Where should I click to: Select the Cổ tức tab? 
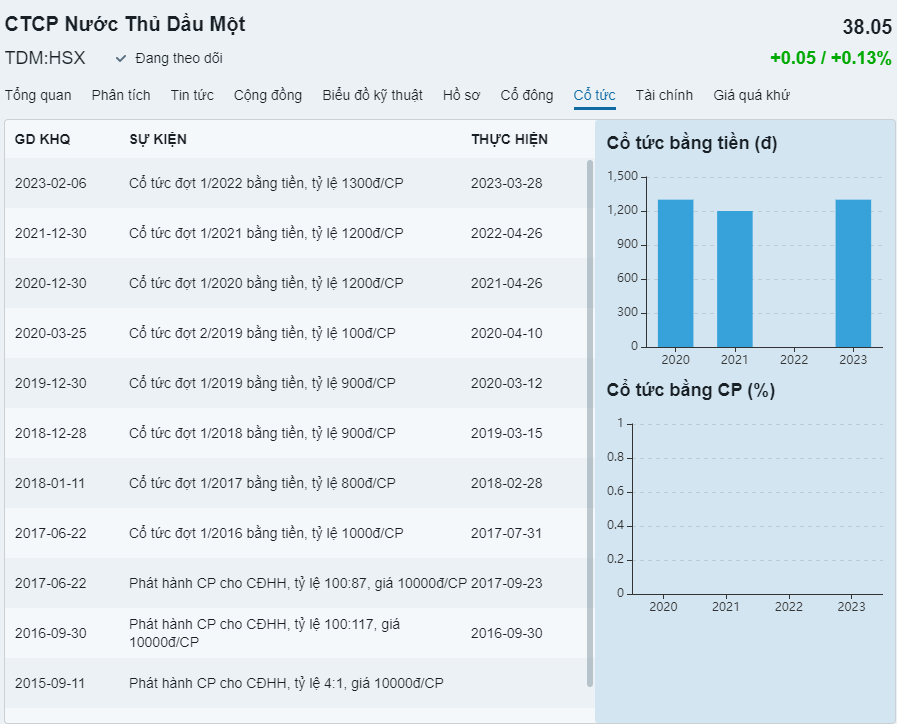(x=594, y=95)
